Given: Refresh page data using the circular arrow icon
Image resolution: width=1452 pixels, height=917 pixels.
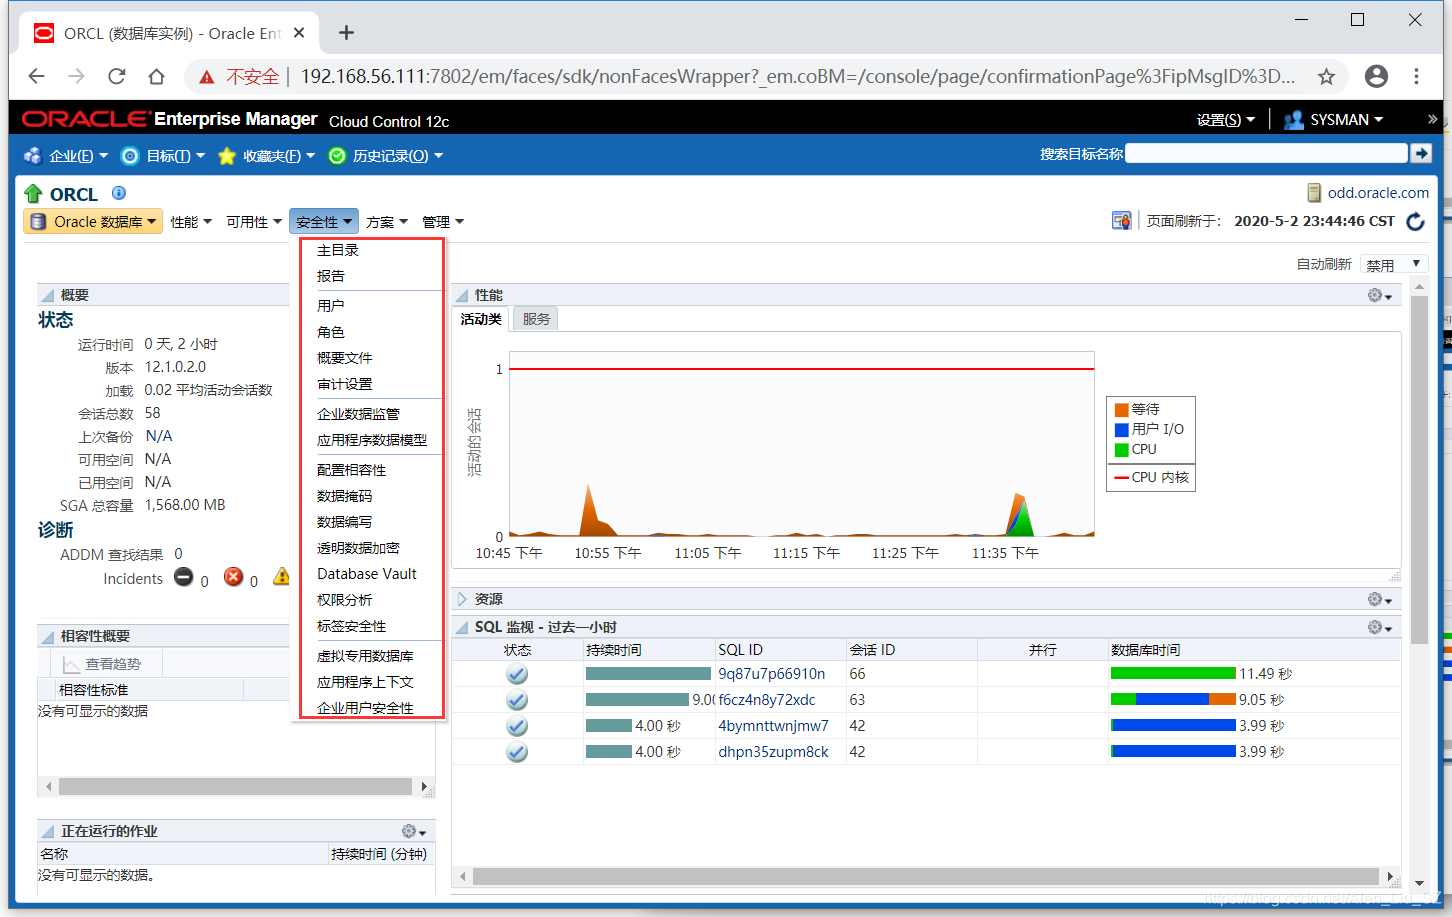Looking at the screenshot, I should tap(1415, 221).
